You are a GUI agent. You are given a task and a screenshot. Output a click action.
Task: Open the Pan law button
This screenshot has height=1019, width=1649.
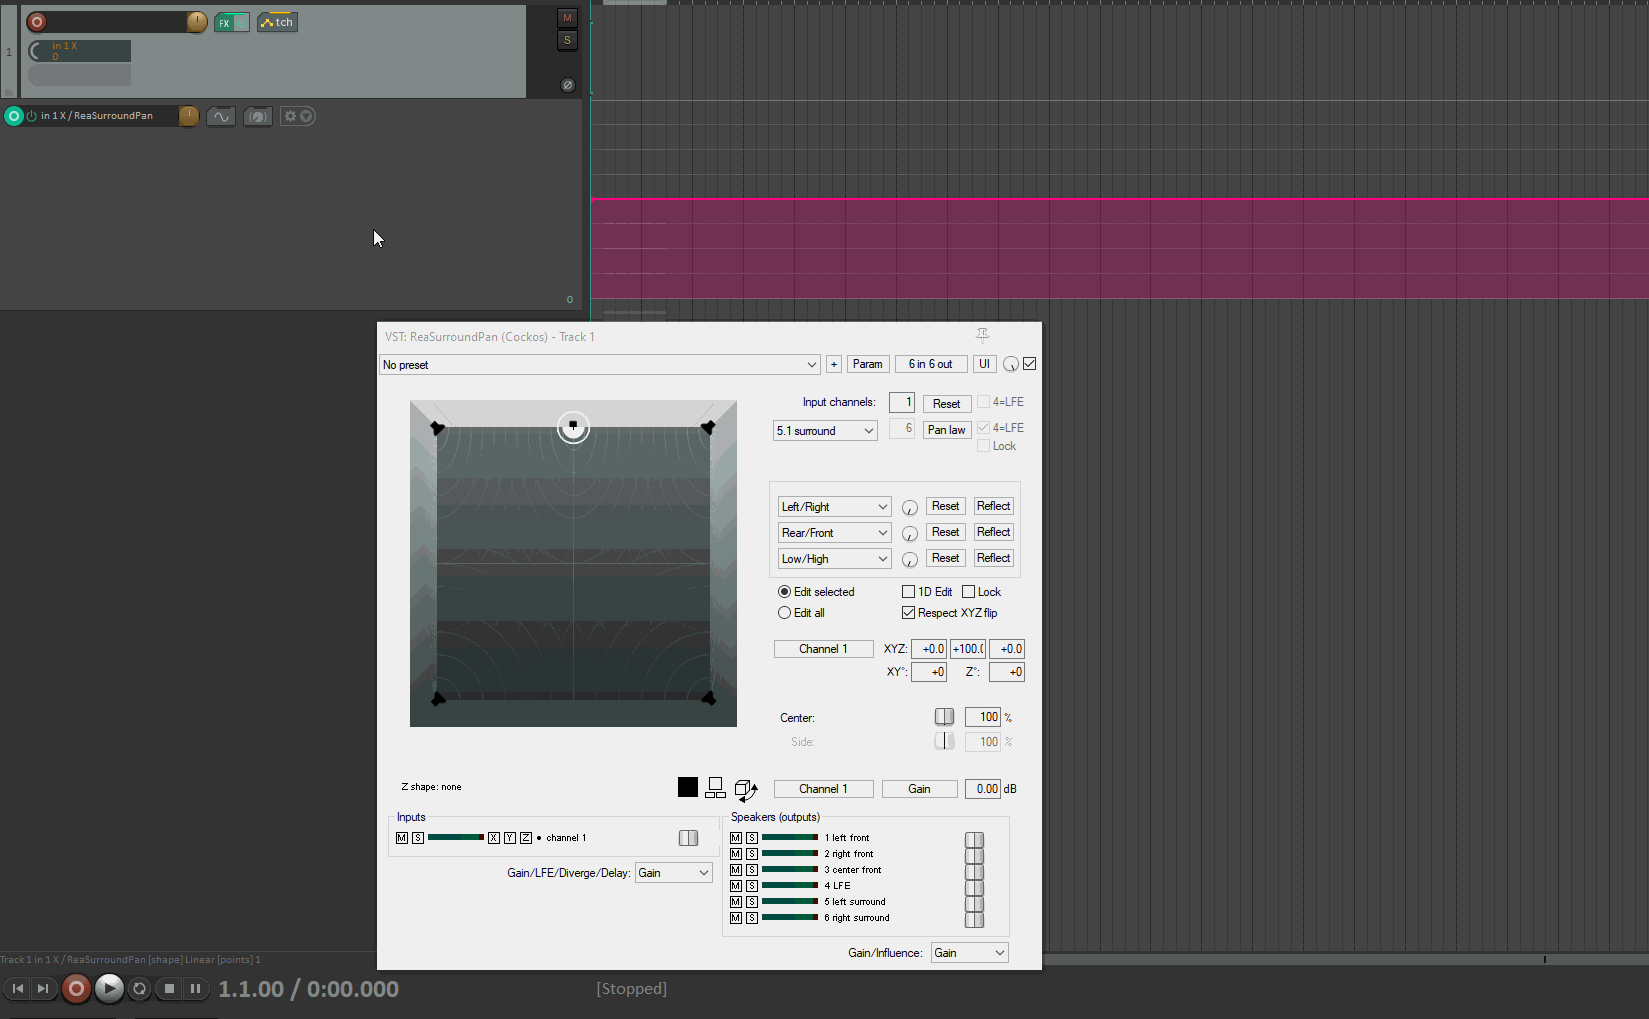[x=946, y=430]
